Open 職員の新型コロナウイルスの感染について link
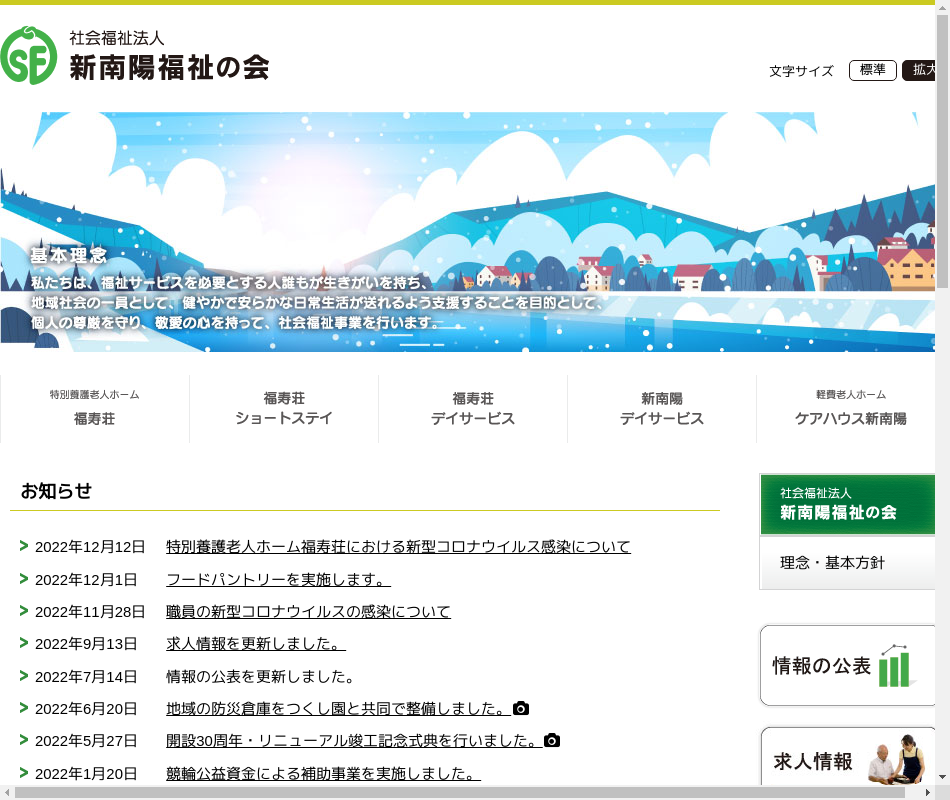 [x=308, y=611]
